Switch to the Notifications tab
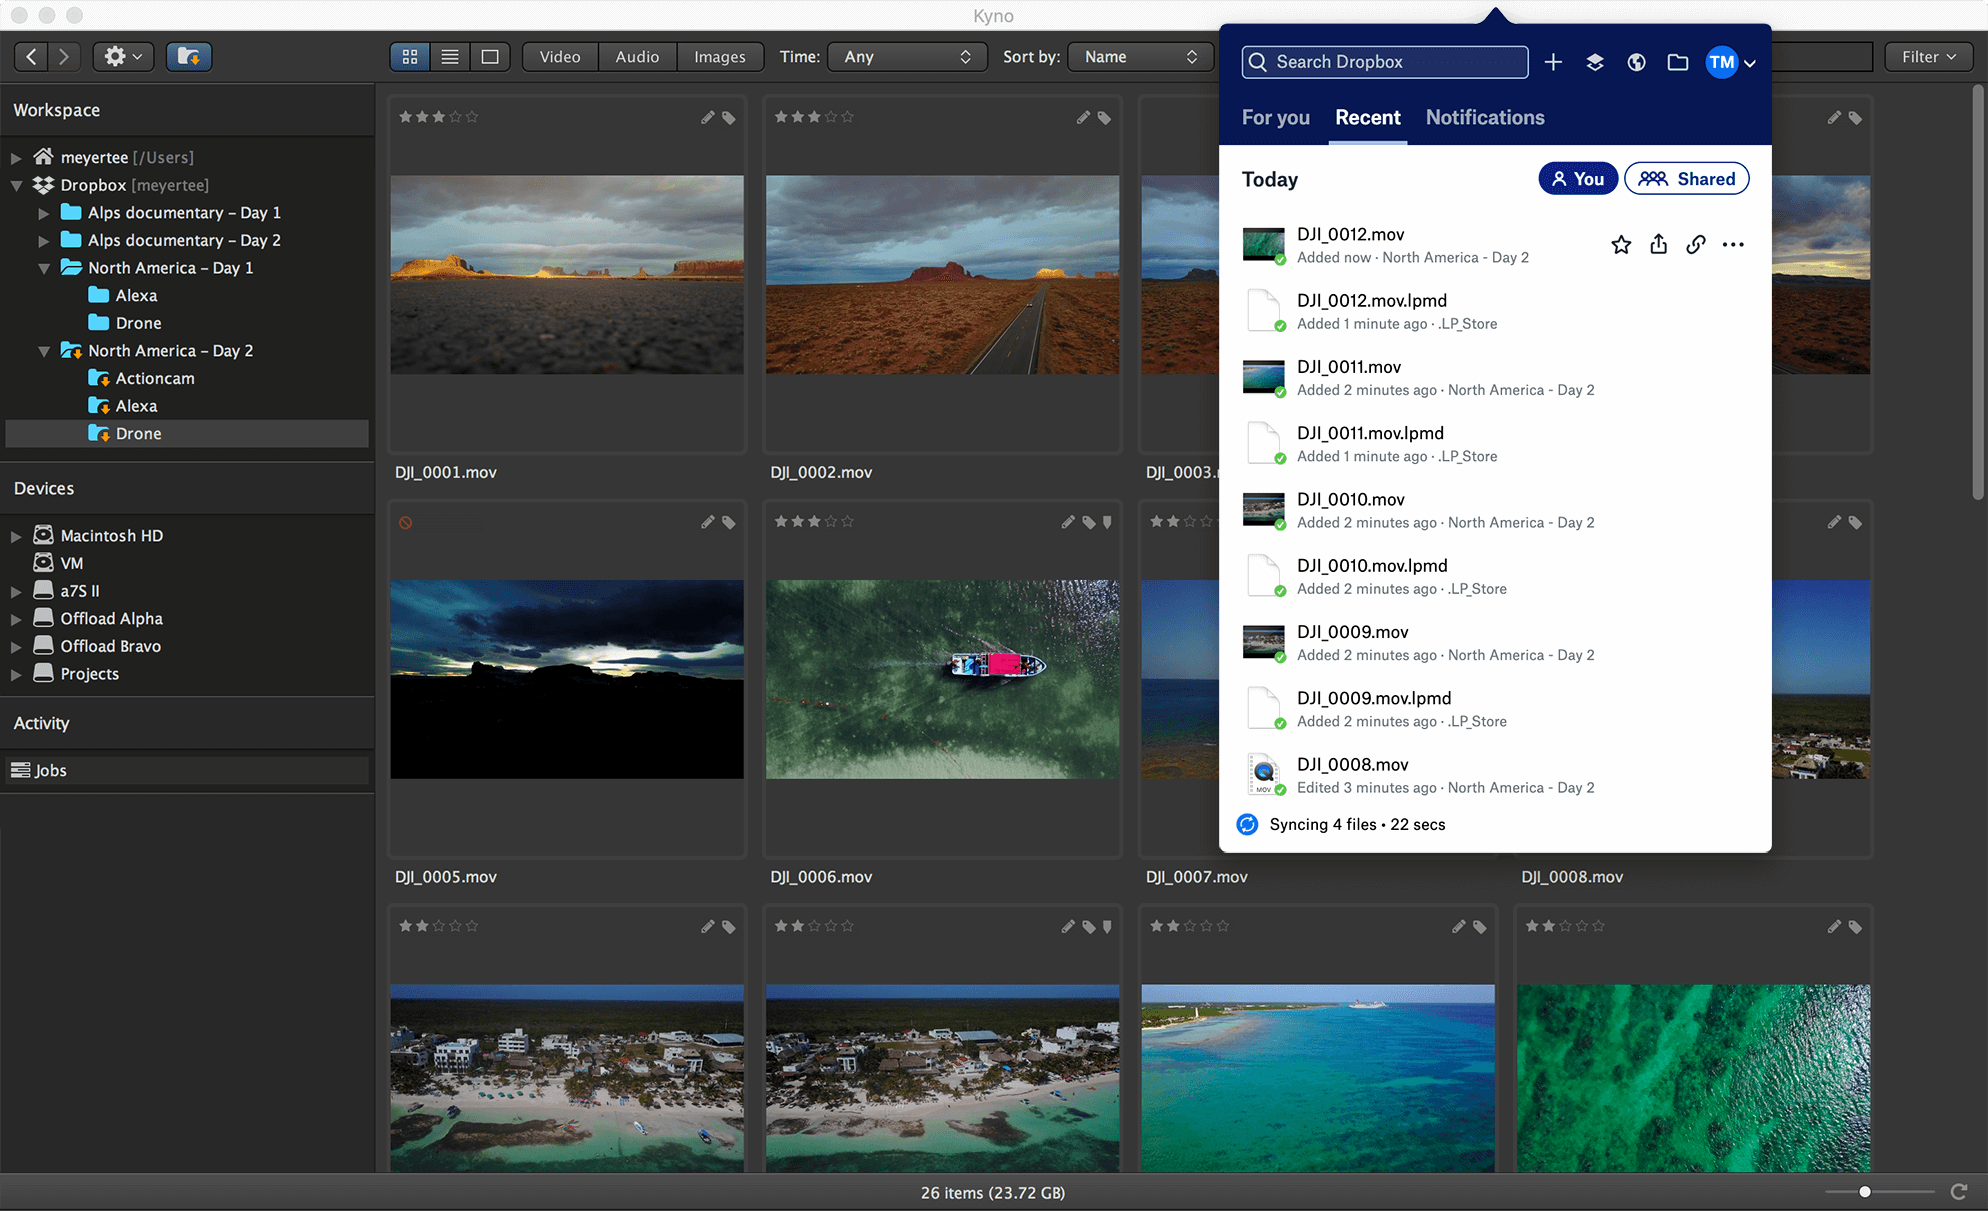1988x1211 pixels. (1485, 118)
